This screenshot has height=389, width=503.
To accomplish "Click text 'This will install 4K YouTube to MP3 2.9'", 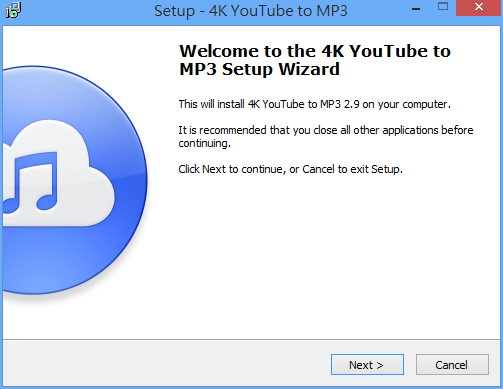I will click(x=269, y=104).
